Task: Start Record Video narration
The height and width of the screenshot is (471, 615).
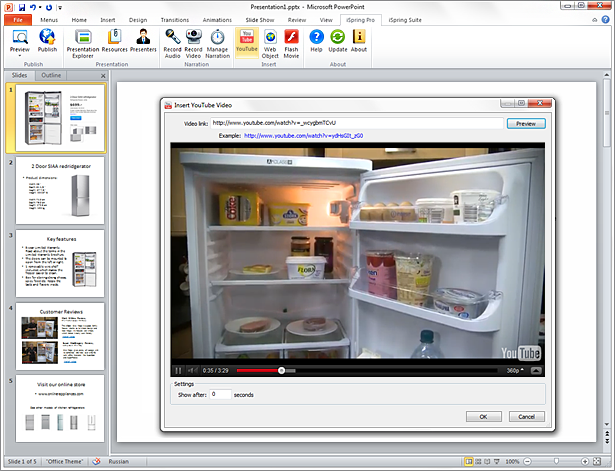Action: pyautogui.click(x=193, y=44)
